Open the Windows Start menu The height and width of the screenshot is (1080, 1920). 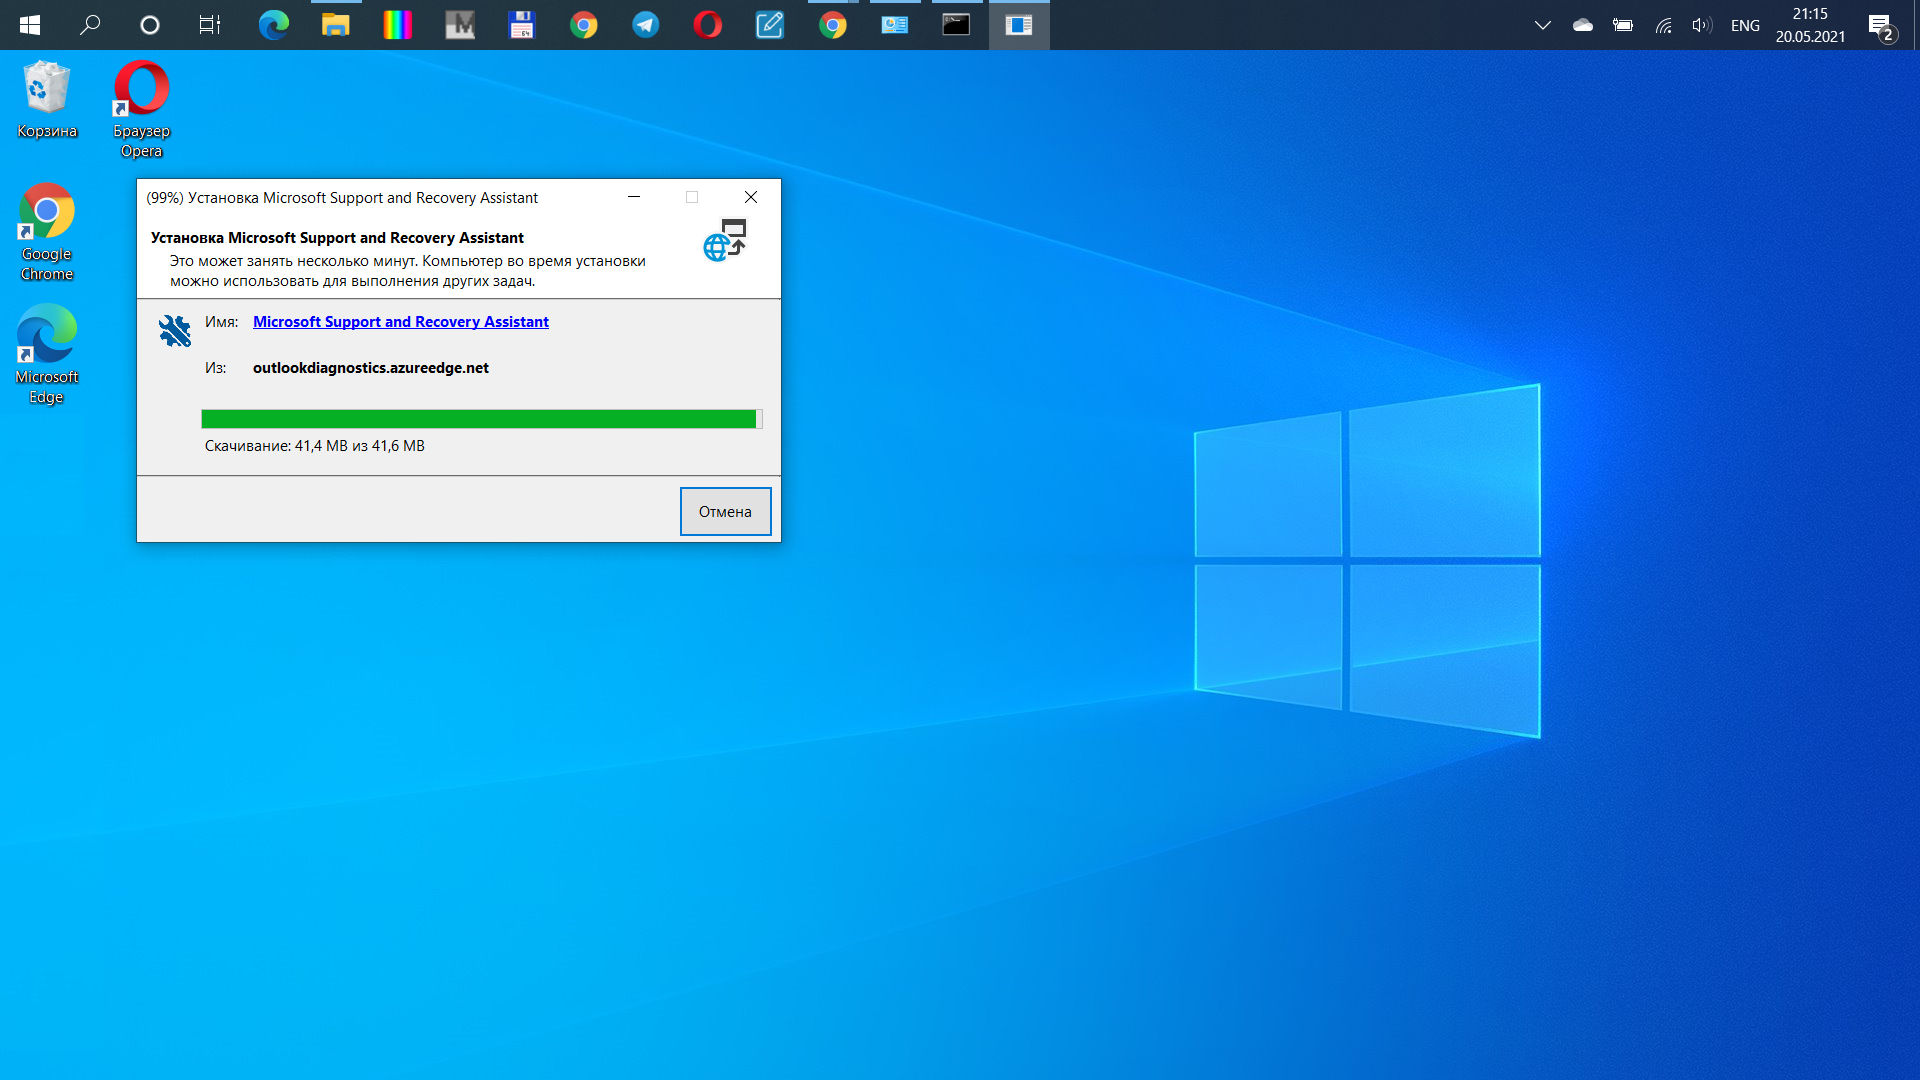point(30,25)
